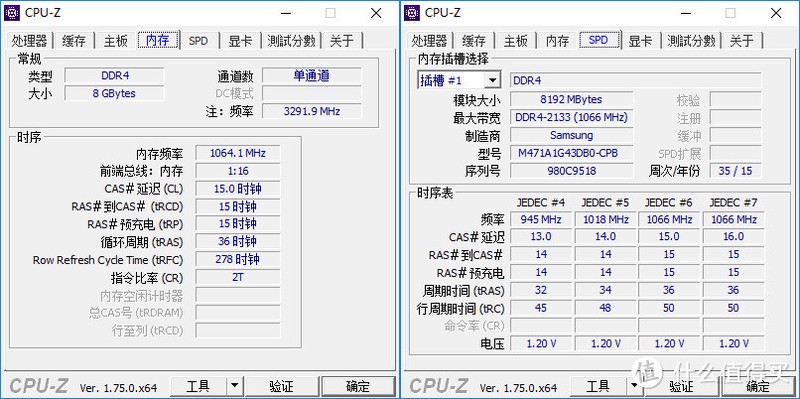
Task: Close the left CPU-Z window
Action: click(x=376, y=13)
